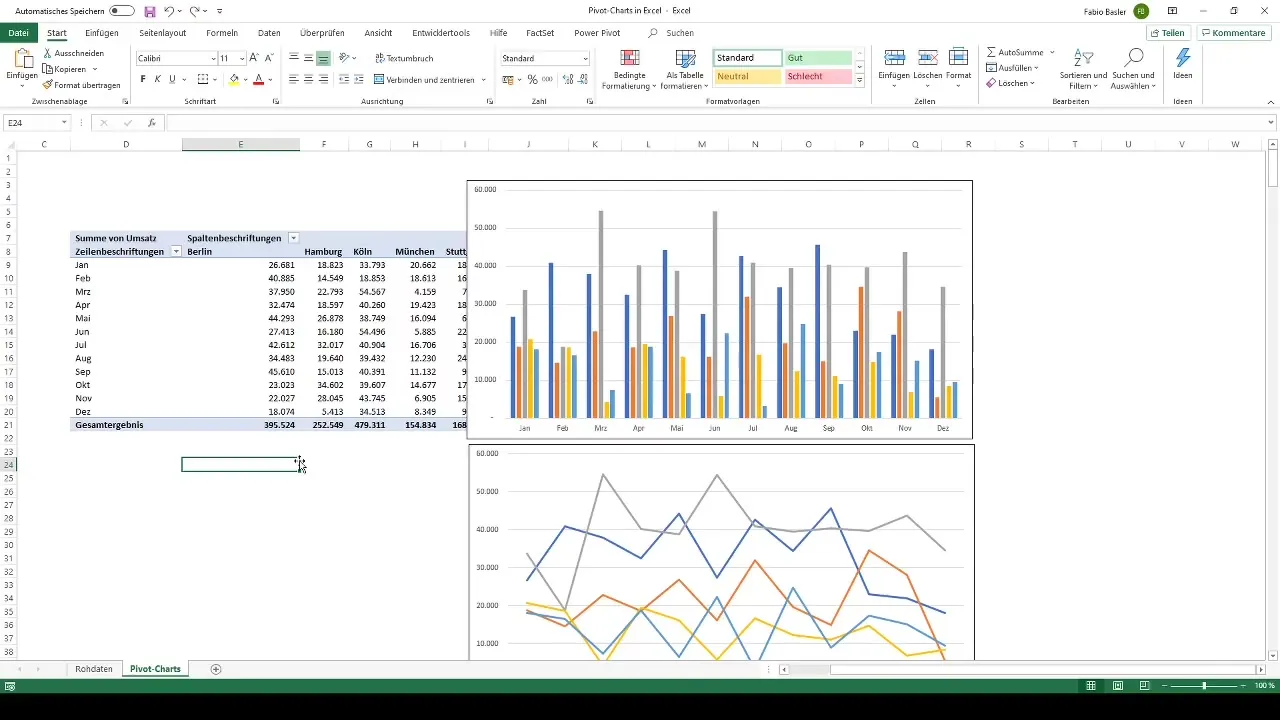Undo last action
This screenshot has width=1280, height=720.
169,11
